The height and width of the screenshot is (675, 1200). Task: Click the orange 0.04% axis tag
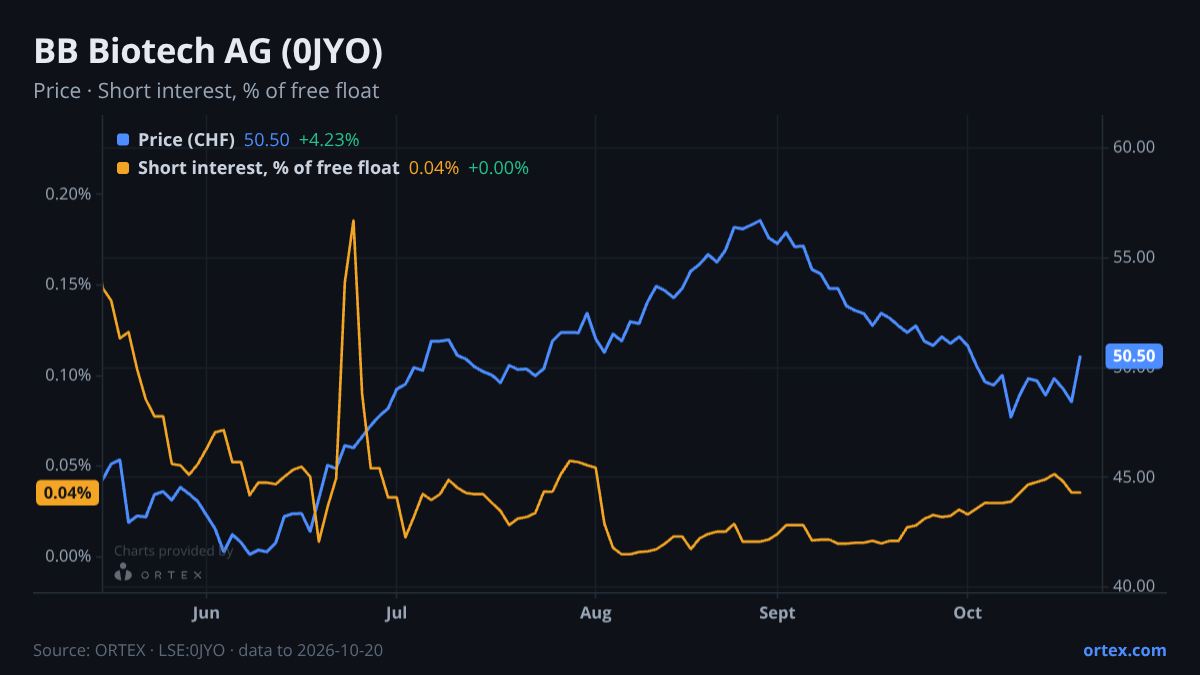coord(67,493)
